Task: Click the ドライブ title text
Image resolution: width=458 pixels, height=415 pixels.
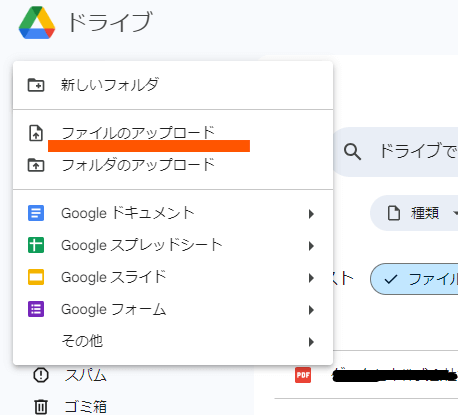Action: [110, 22]
